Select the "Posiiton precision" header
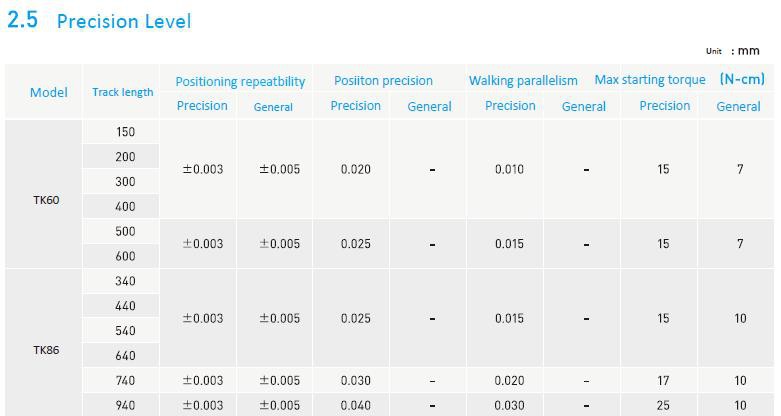The image size is (781, 416). coord(383,80)
